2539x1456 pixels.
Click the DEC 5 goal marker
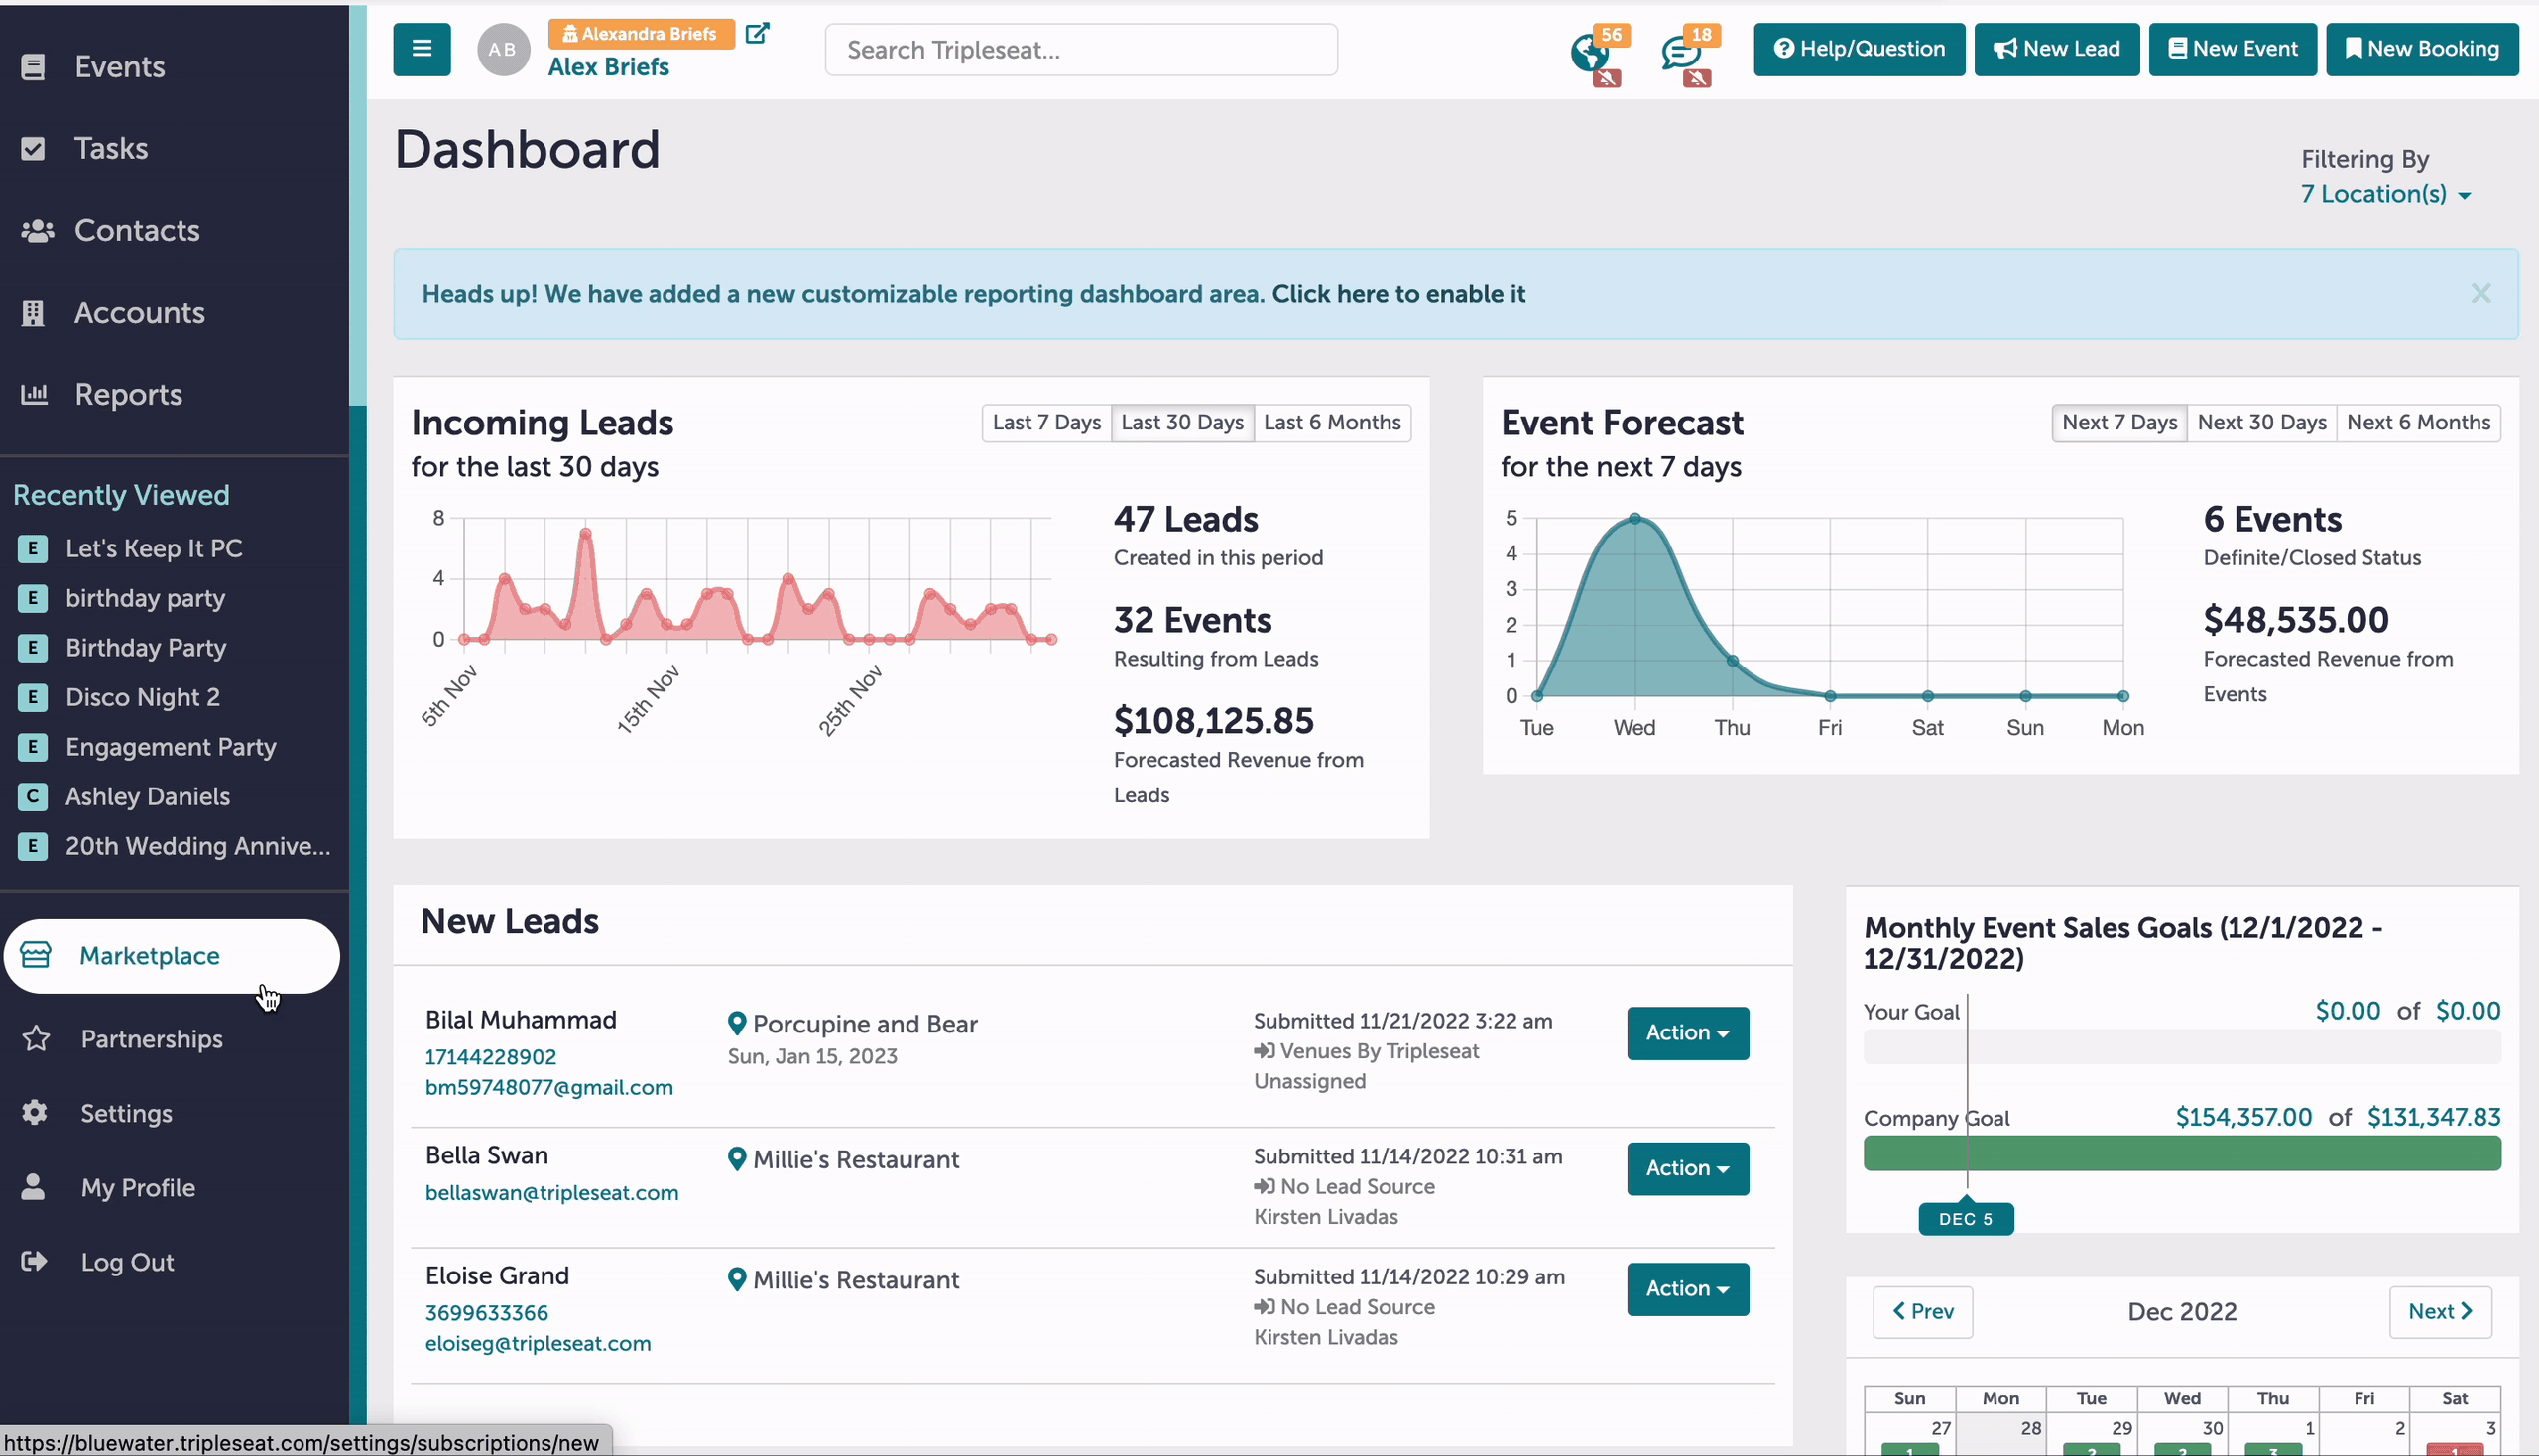1966,1219
